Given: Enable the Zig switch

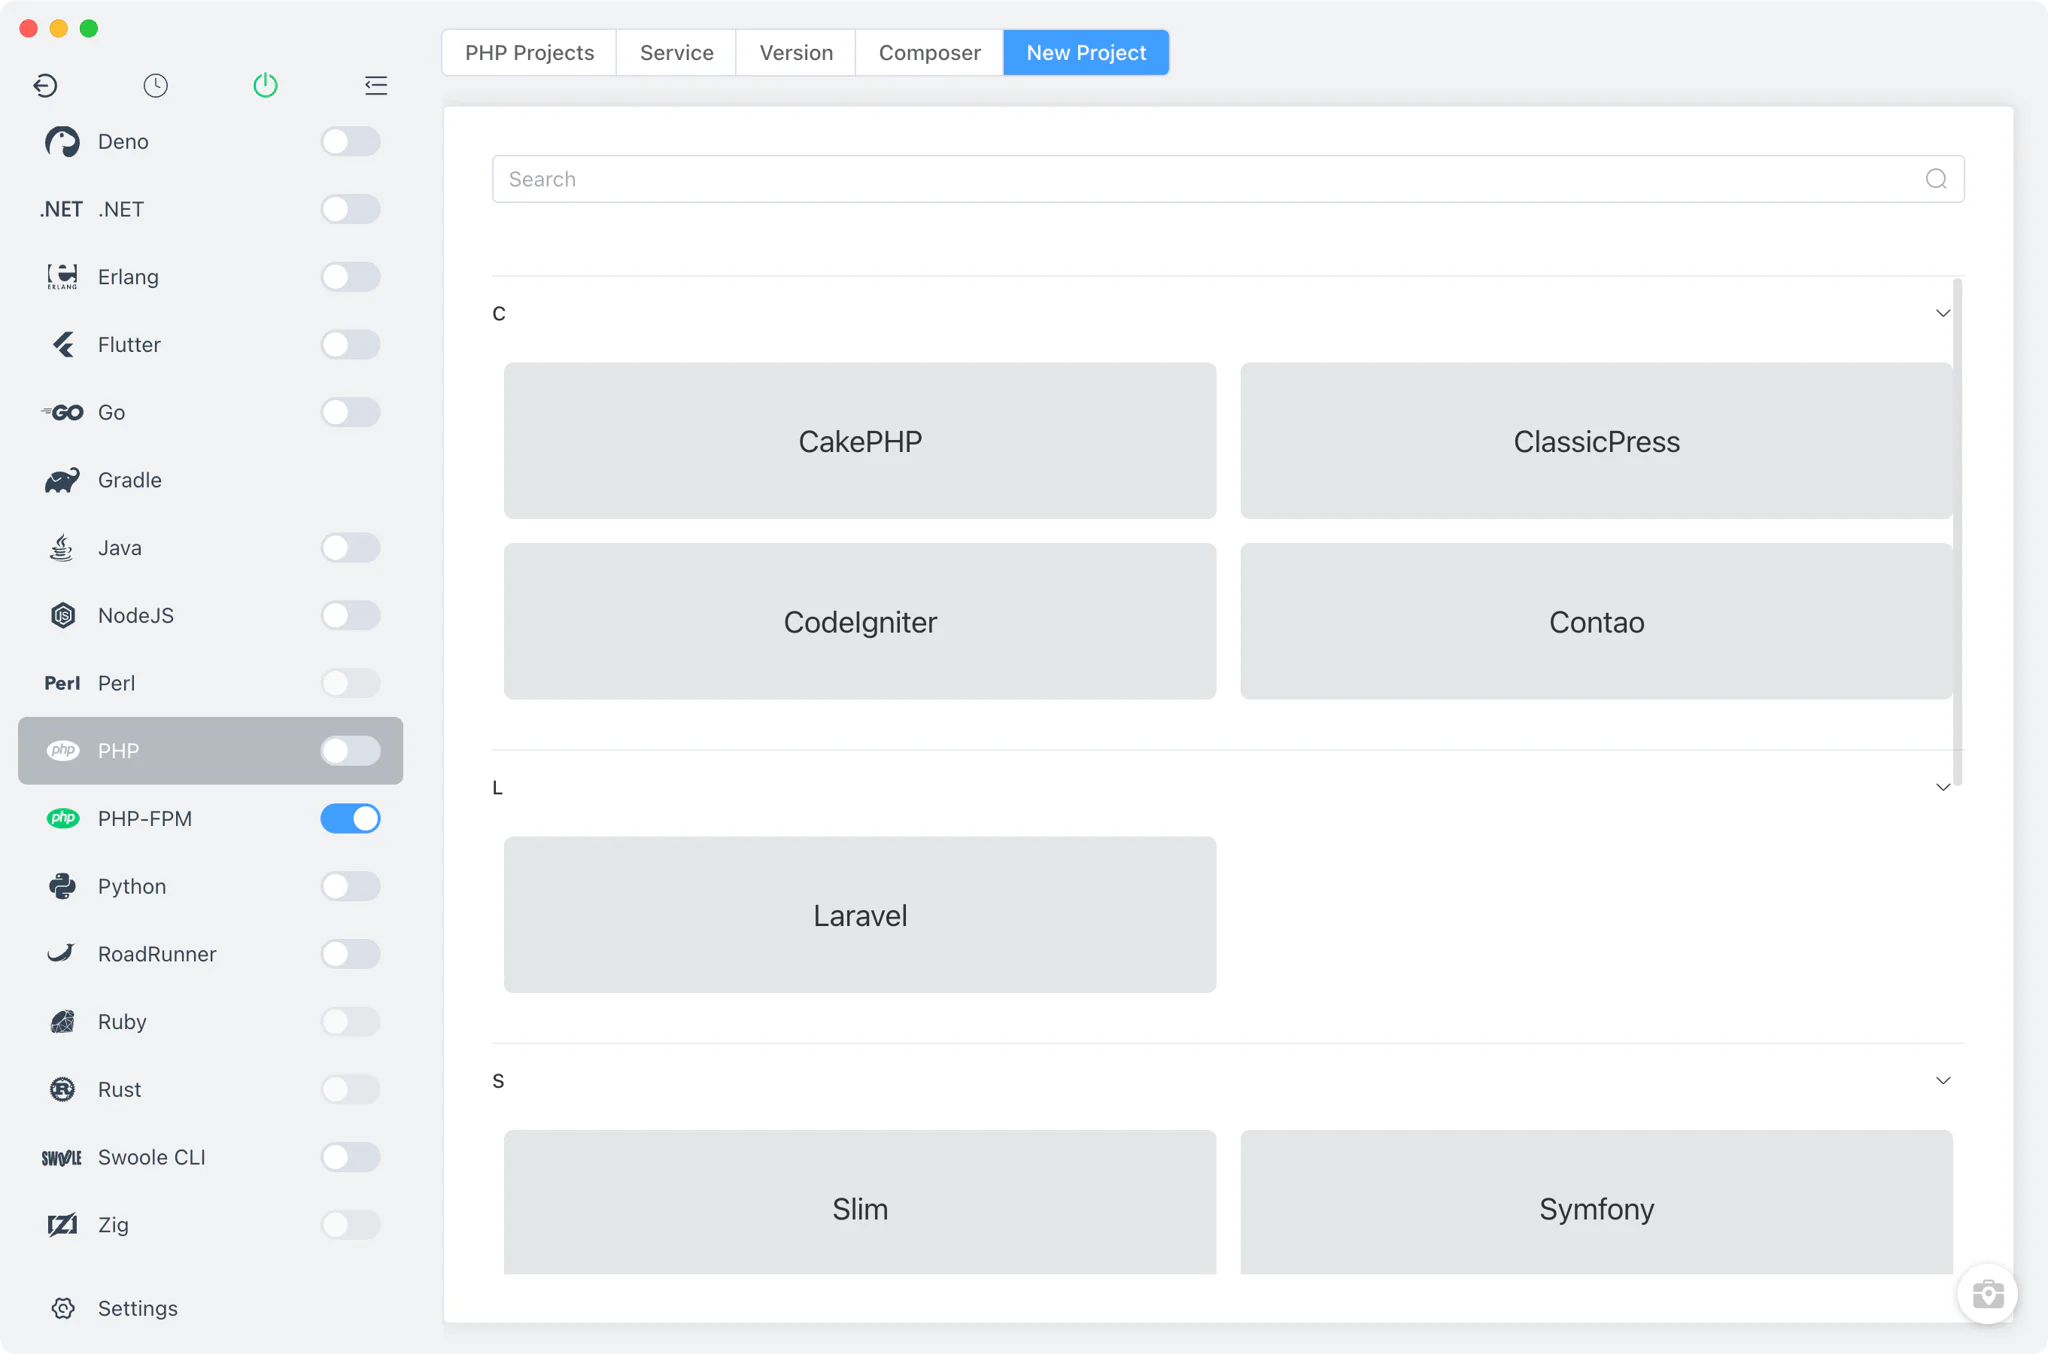Looking at the screenshot, I should 350,1225.
